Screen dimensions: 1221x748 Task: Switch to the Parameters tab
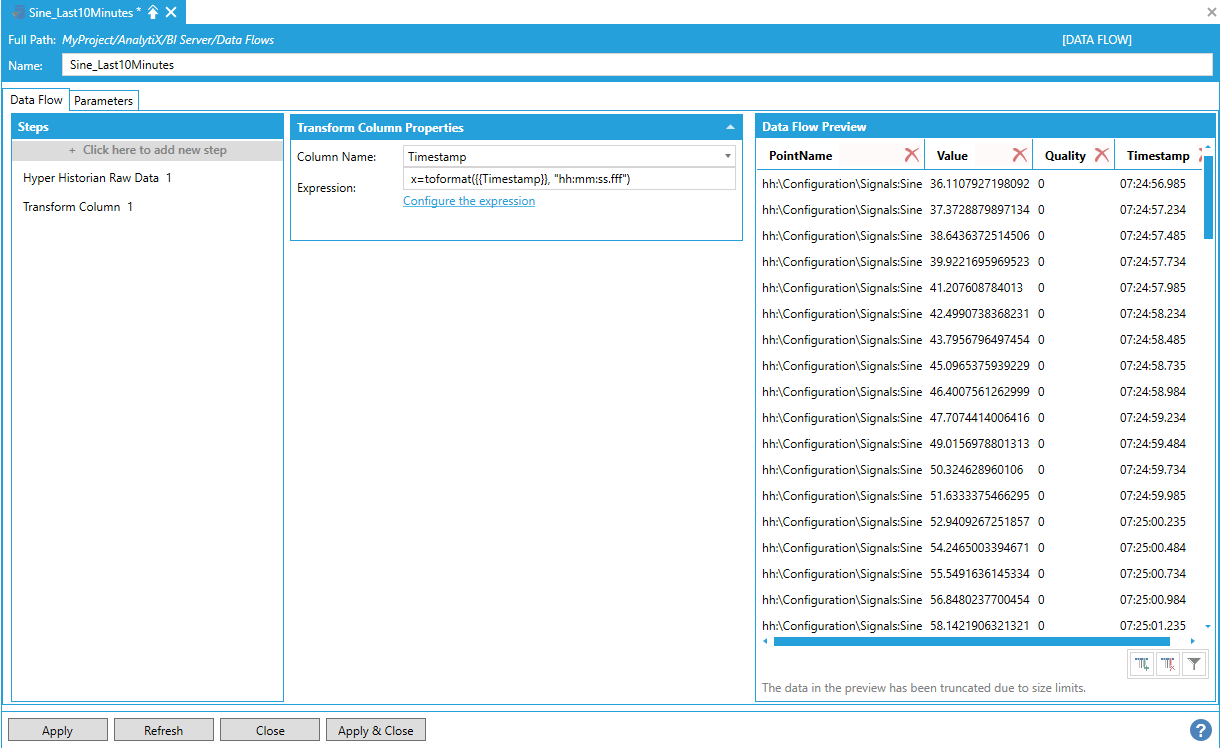(103, 101)
